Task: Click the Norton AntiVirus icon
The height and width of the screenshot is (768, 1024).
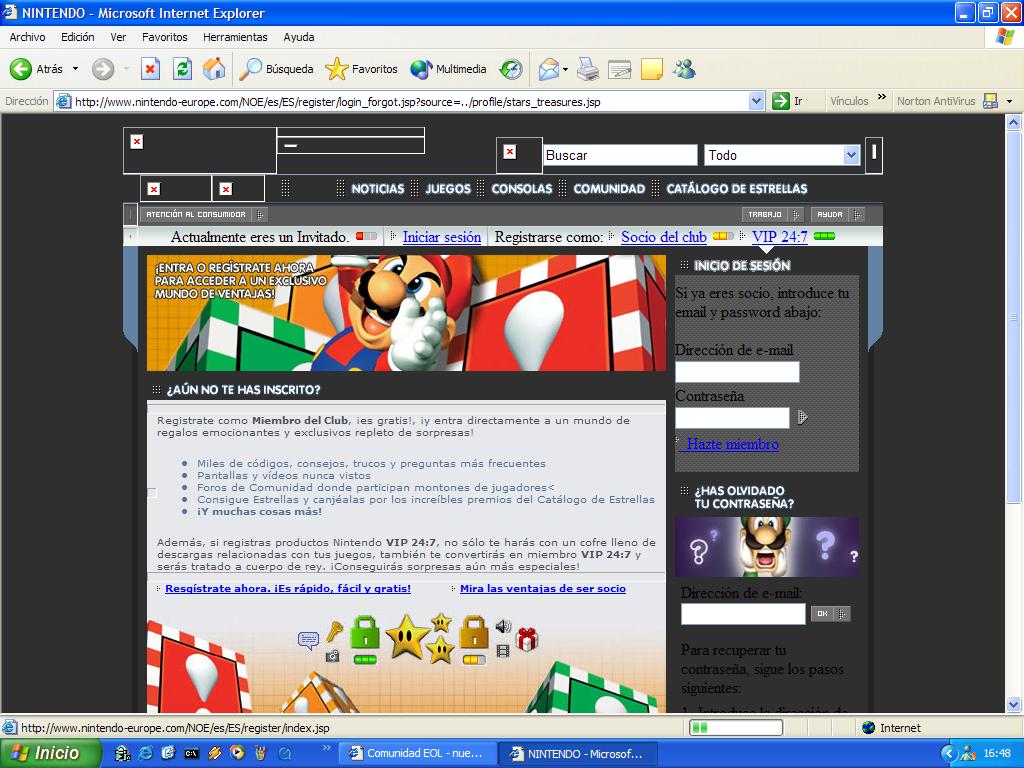Action: [990, 101]
